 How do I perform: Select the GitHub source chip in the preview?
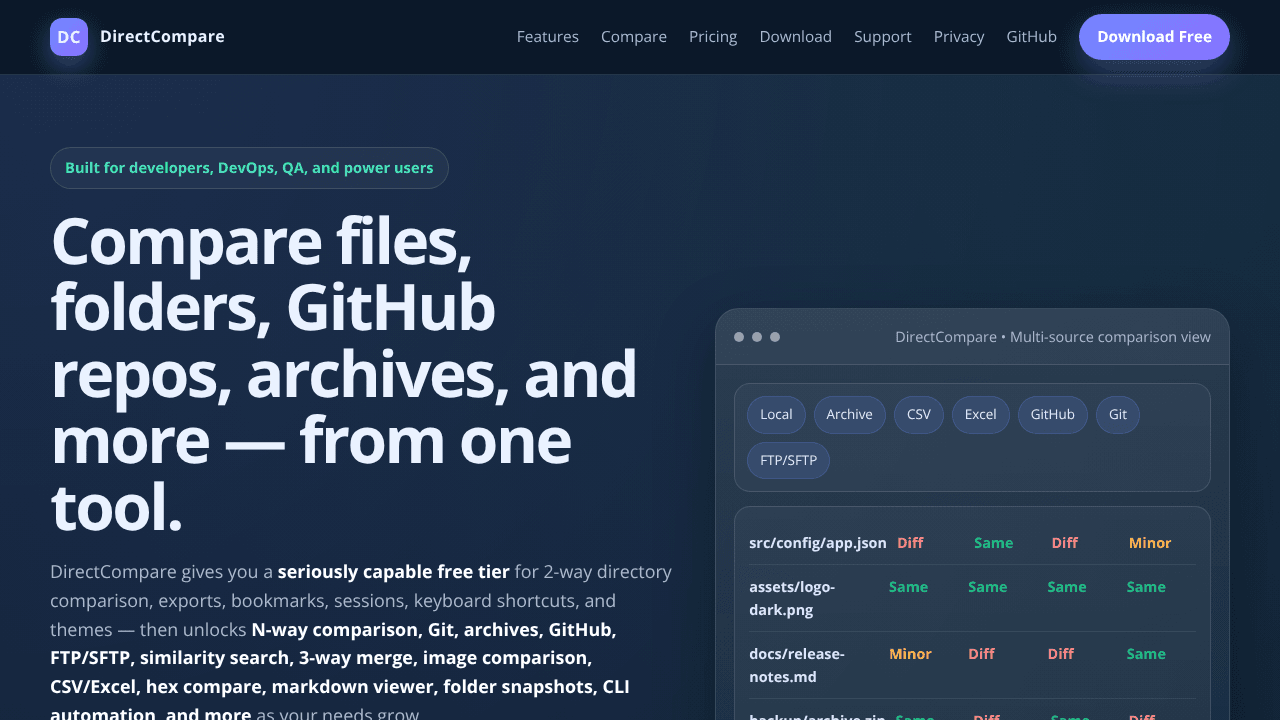[1053, 415]
